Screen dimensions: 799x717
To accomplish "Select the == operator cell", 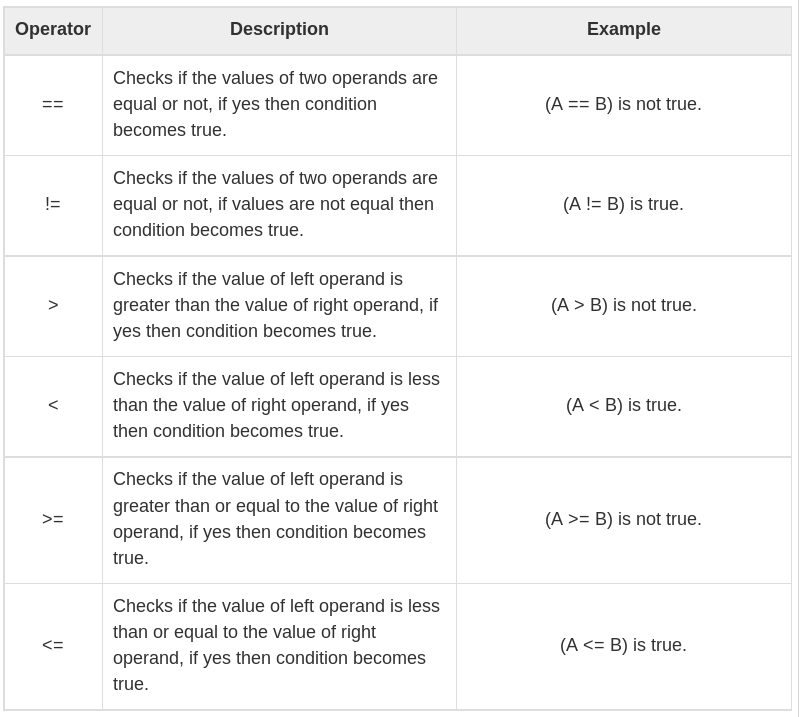I will (x=53, y=105).
